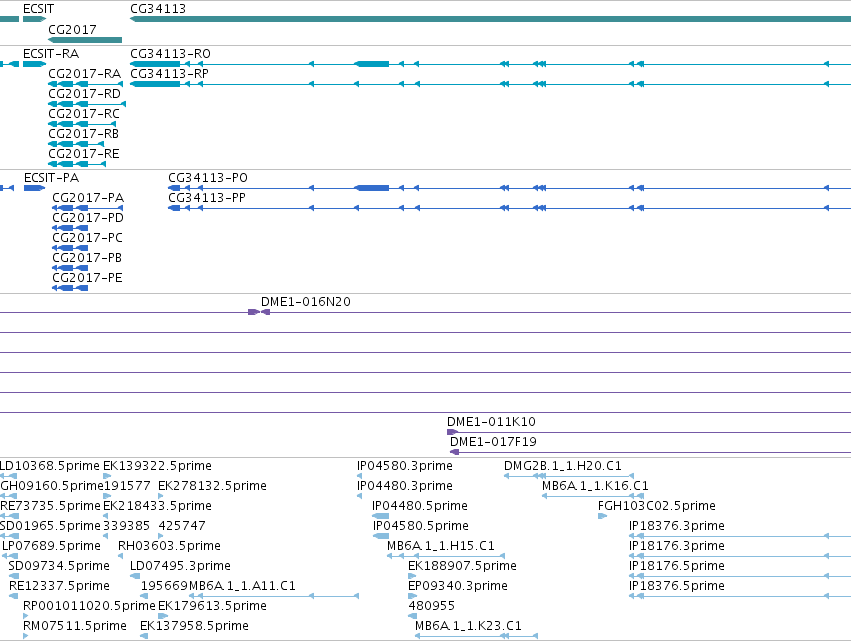Select EST EK278132.5prime
Image resolution: width=851 pixels, height=641 pixels.
212,486
